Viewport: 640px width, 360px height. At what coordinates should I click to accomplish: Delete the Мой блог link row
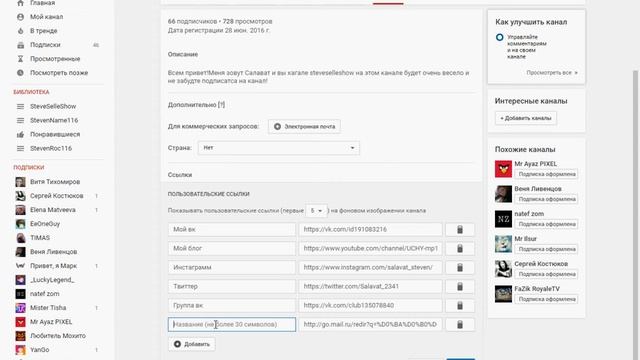460,248
